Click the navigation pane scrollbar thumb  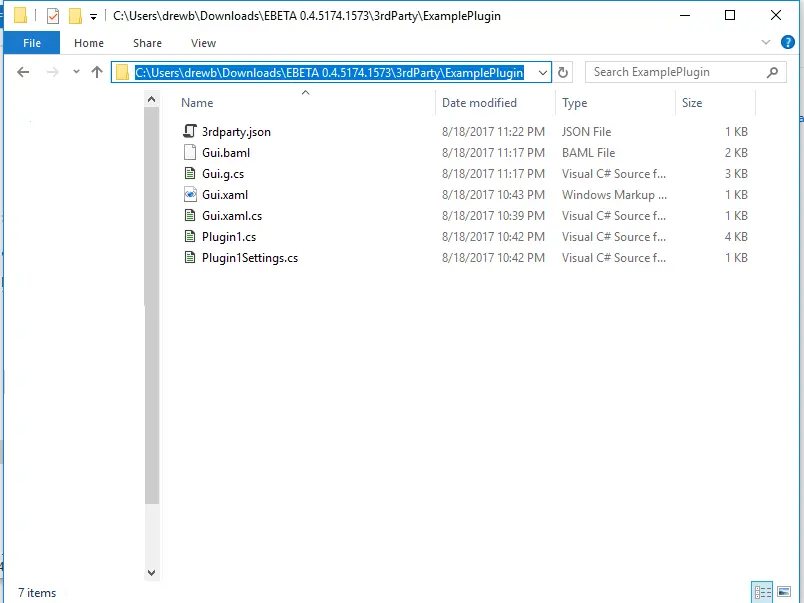point(152,306)
